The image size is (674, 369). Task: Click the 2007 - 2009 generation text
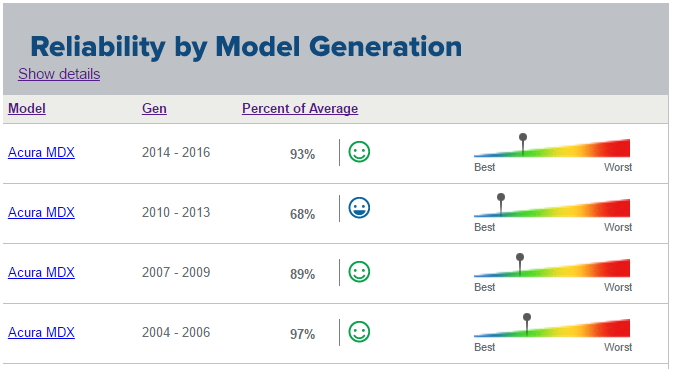(176, 272)
